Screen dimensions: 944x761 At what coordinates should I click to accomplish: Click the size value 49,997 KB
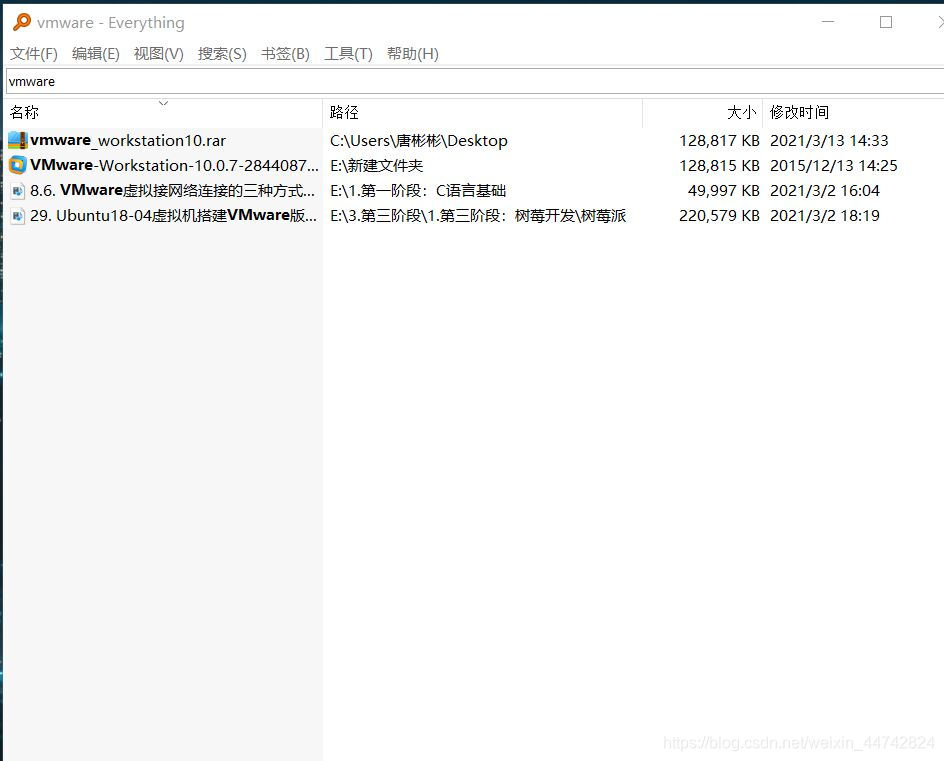pyautogui.click(x=724, y=191)
